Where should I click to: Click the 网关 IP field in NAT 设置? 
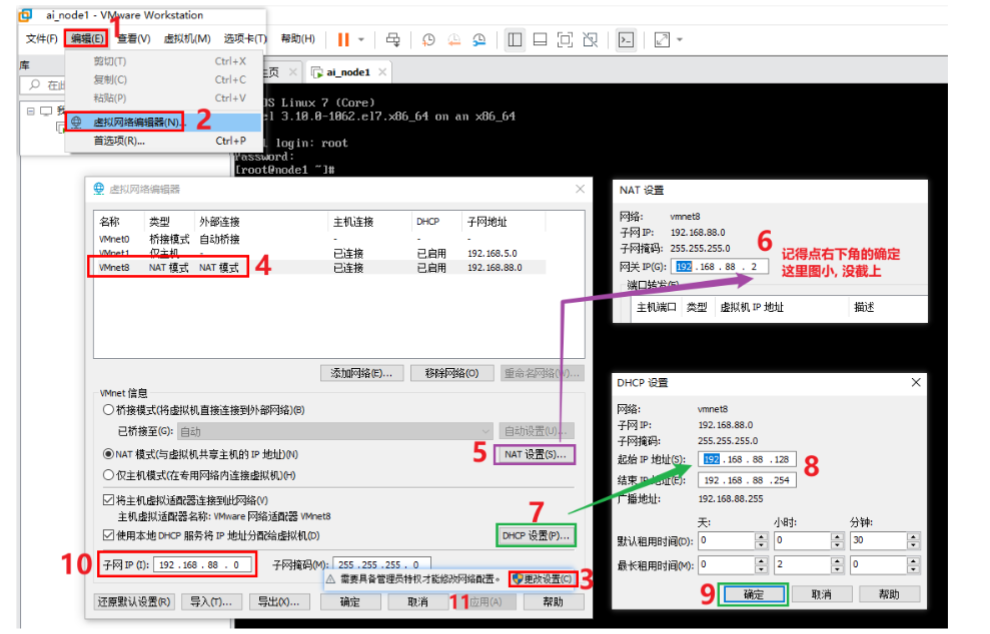pos(720,266)
